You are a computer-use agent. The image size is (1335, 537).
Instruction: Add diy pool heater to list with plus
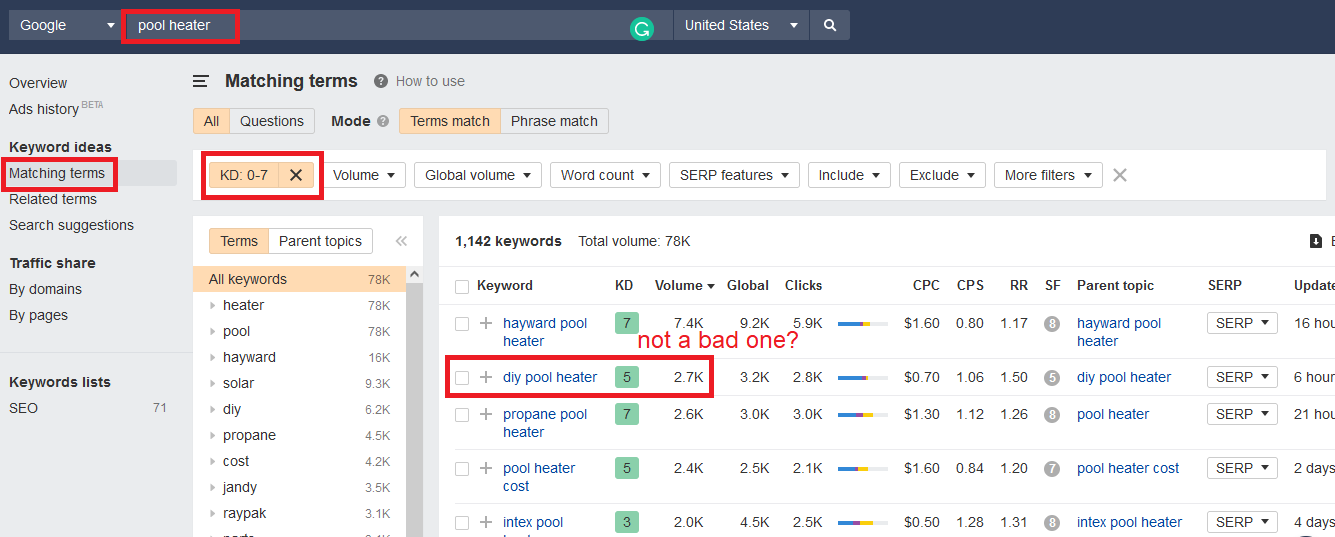point(486,377)
